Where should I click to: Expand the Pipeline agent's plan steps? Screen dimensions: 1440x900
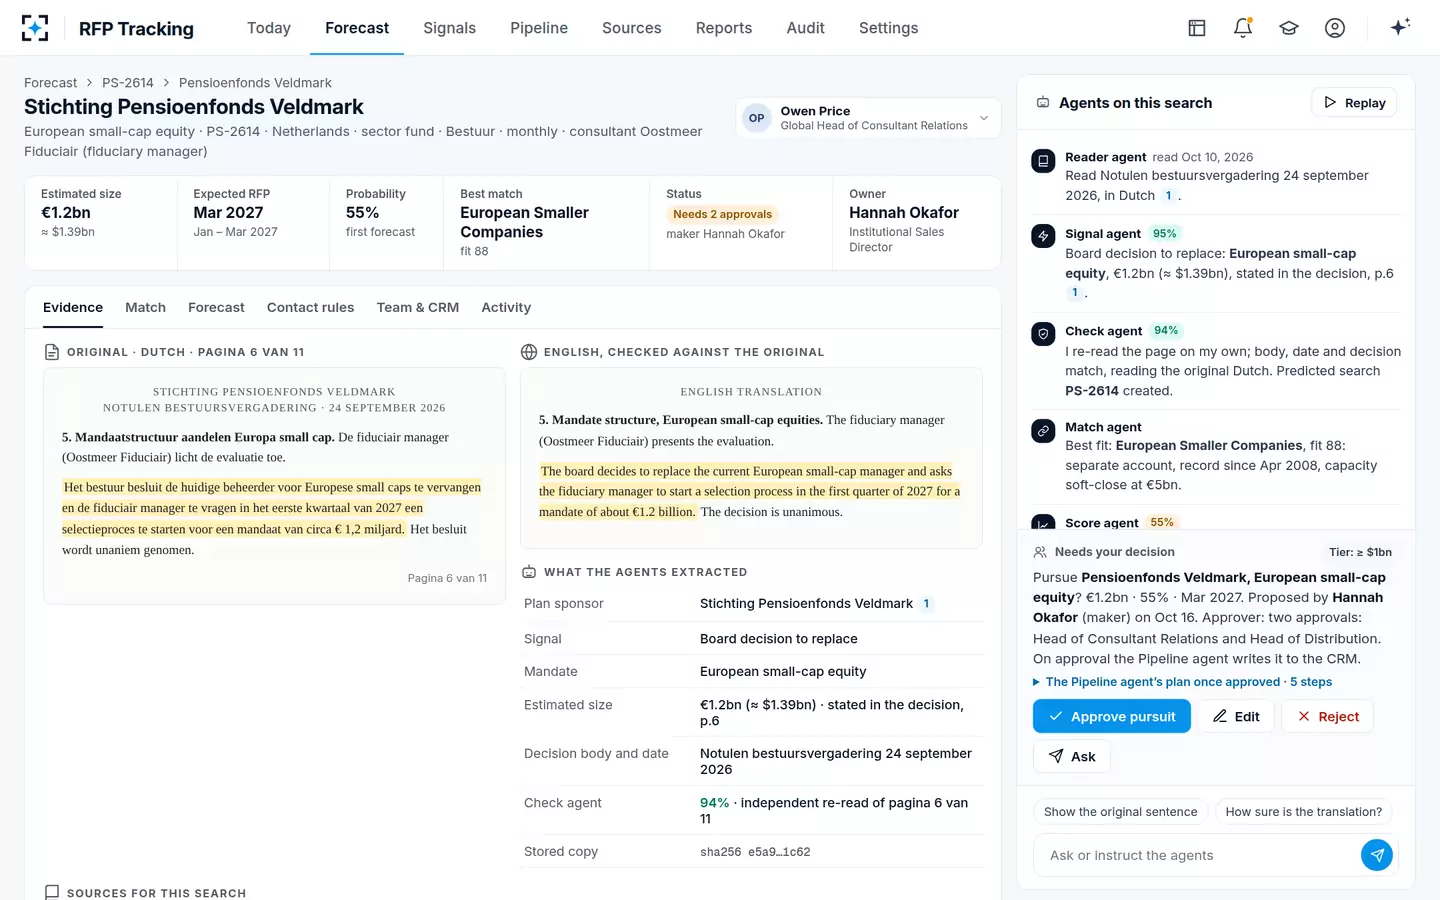point(1182,682)
